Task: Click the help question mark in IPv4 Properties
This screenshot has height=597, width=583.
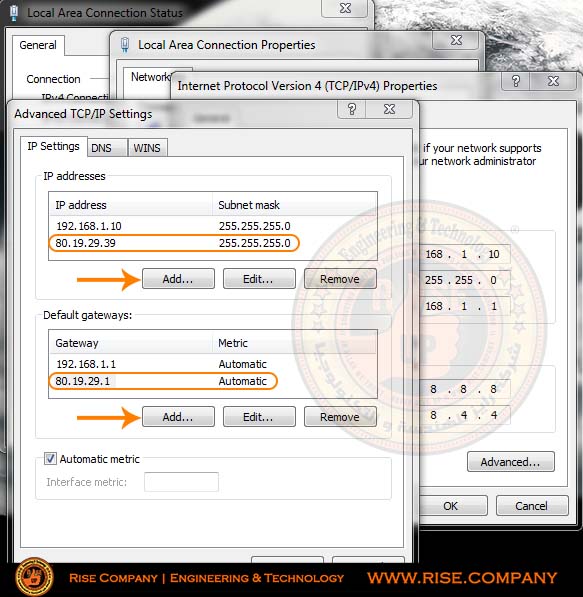Action: 516,81
